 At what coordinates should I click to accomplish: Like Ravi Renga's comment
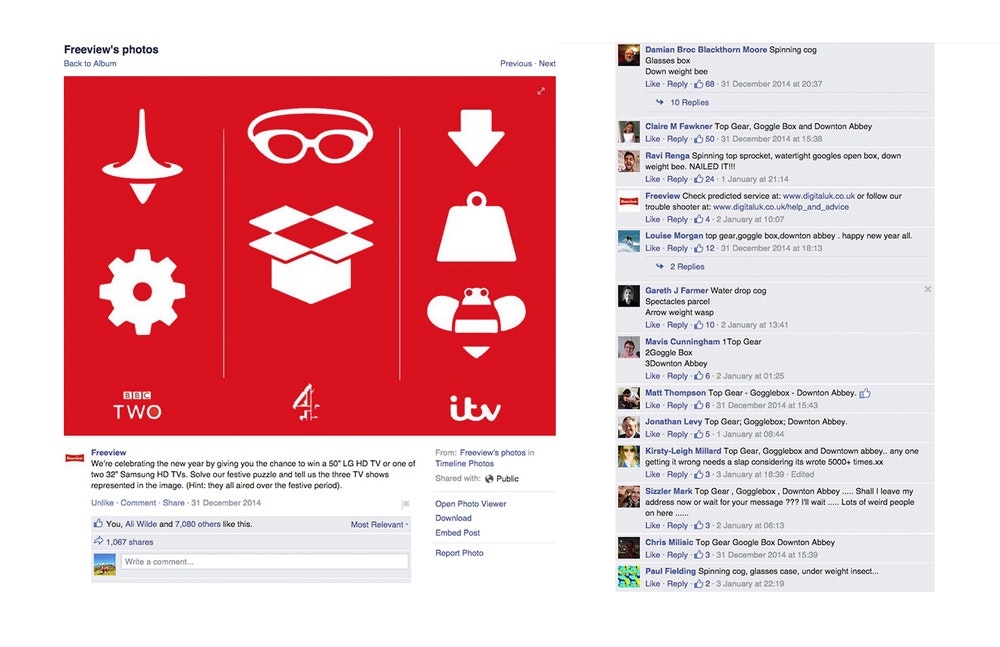coord(652,179)
